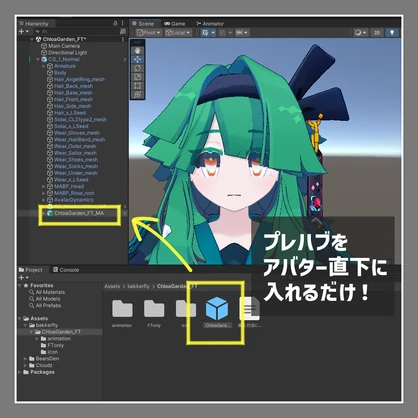Switch to the Animator tab

(210, 23)
